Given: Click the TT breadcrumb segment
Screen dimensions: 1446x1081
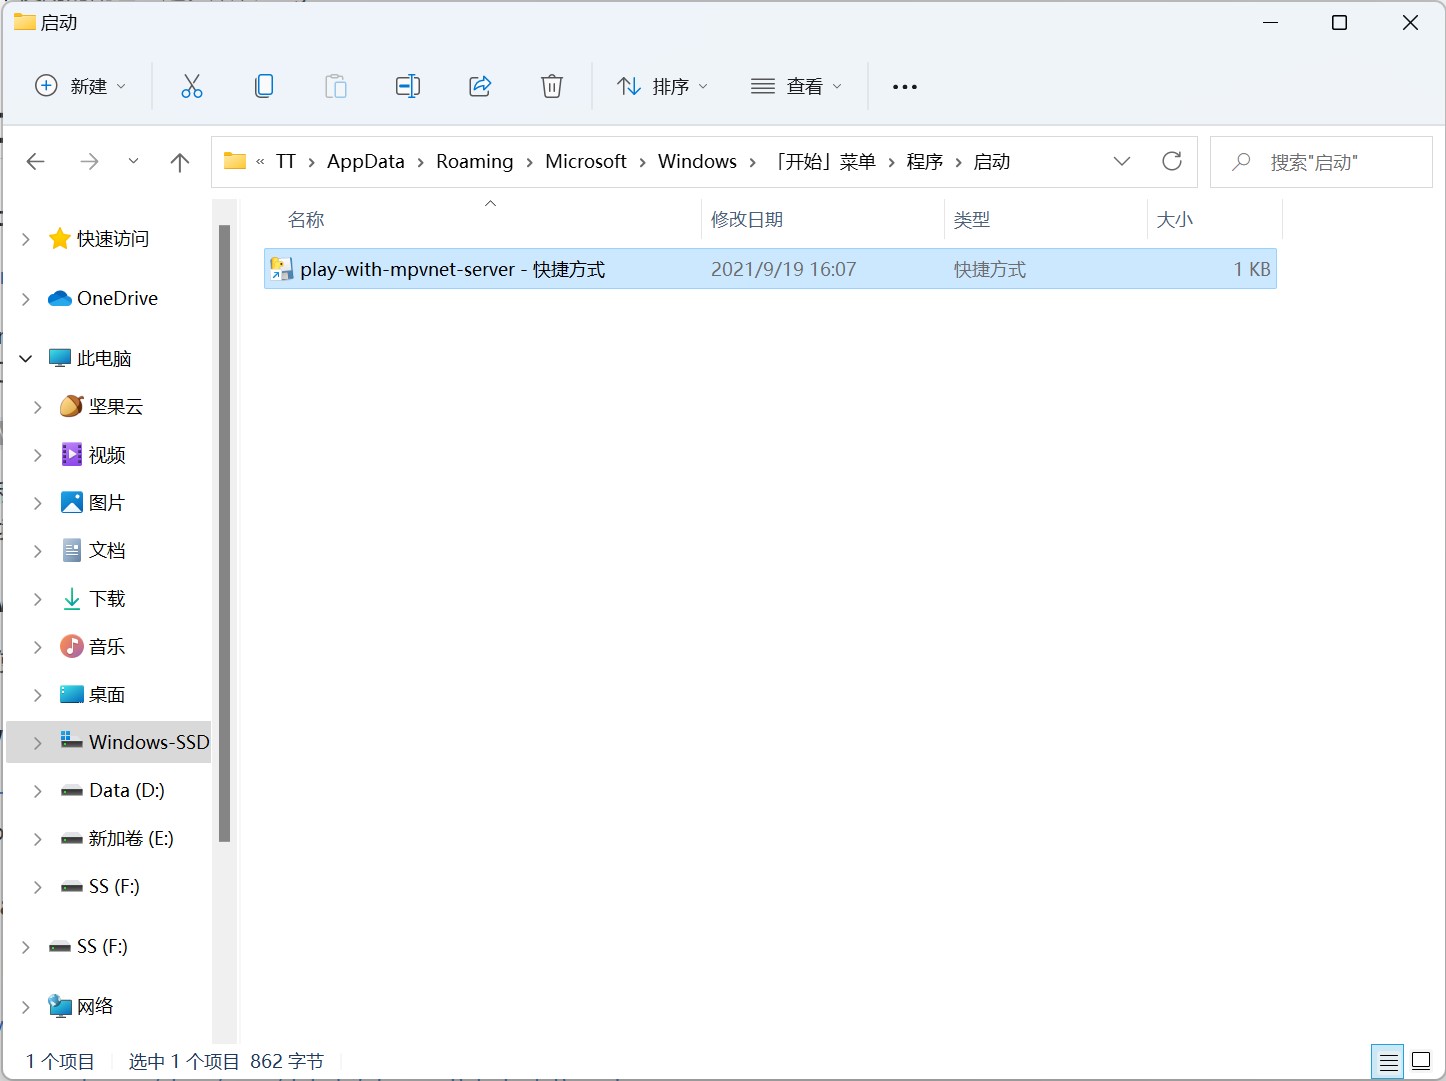Looking at the screenshot, I should [x=286, y=161].
